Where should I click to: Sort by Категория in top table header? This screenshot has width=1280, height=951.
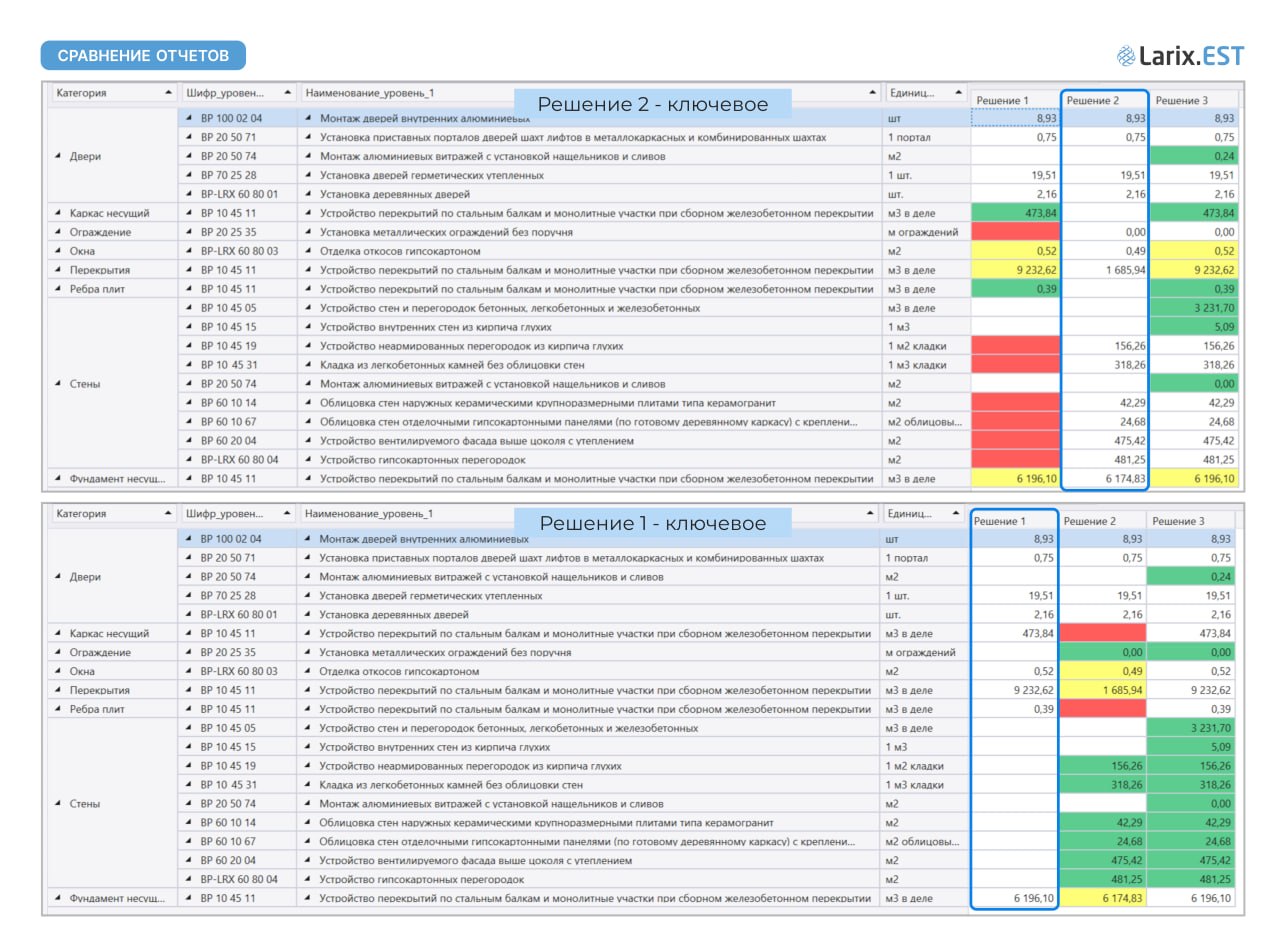click(x=113, y=93)
